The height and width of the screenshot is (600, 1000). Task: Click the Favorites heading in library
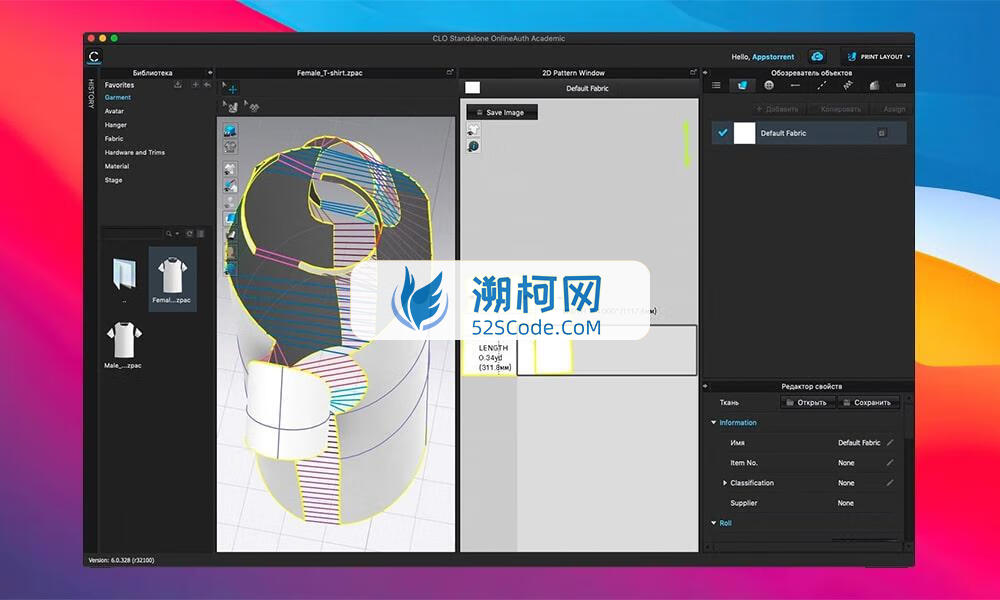click(x=119, y=85)
